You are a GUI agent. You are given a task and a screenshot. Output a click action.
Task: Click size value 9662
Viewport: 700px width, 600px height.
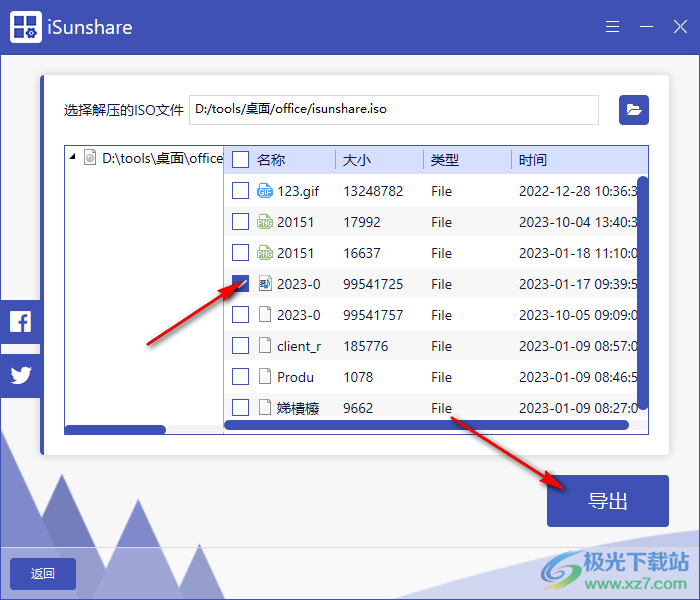point(358,408)
